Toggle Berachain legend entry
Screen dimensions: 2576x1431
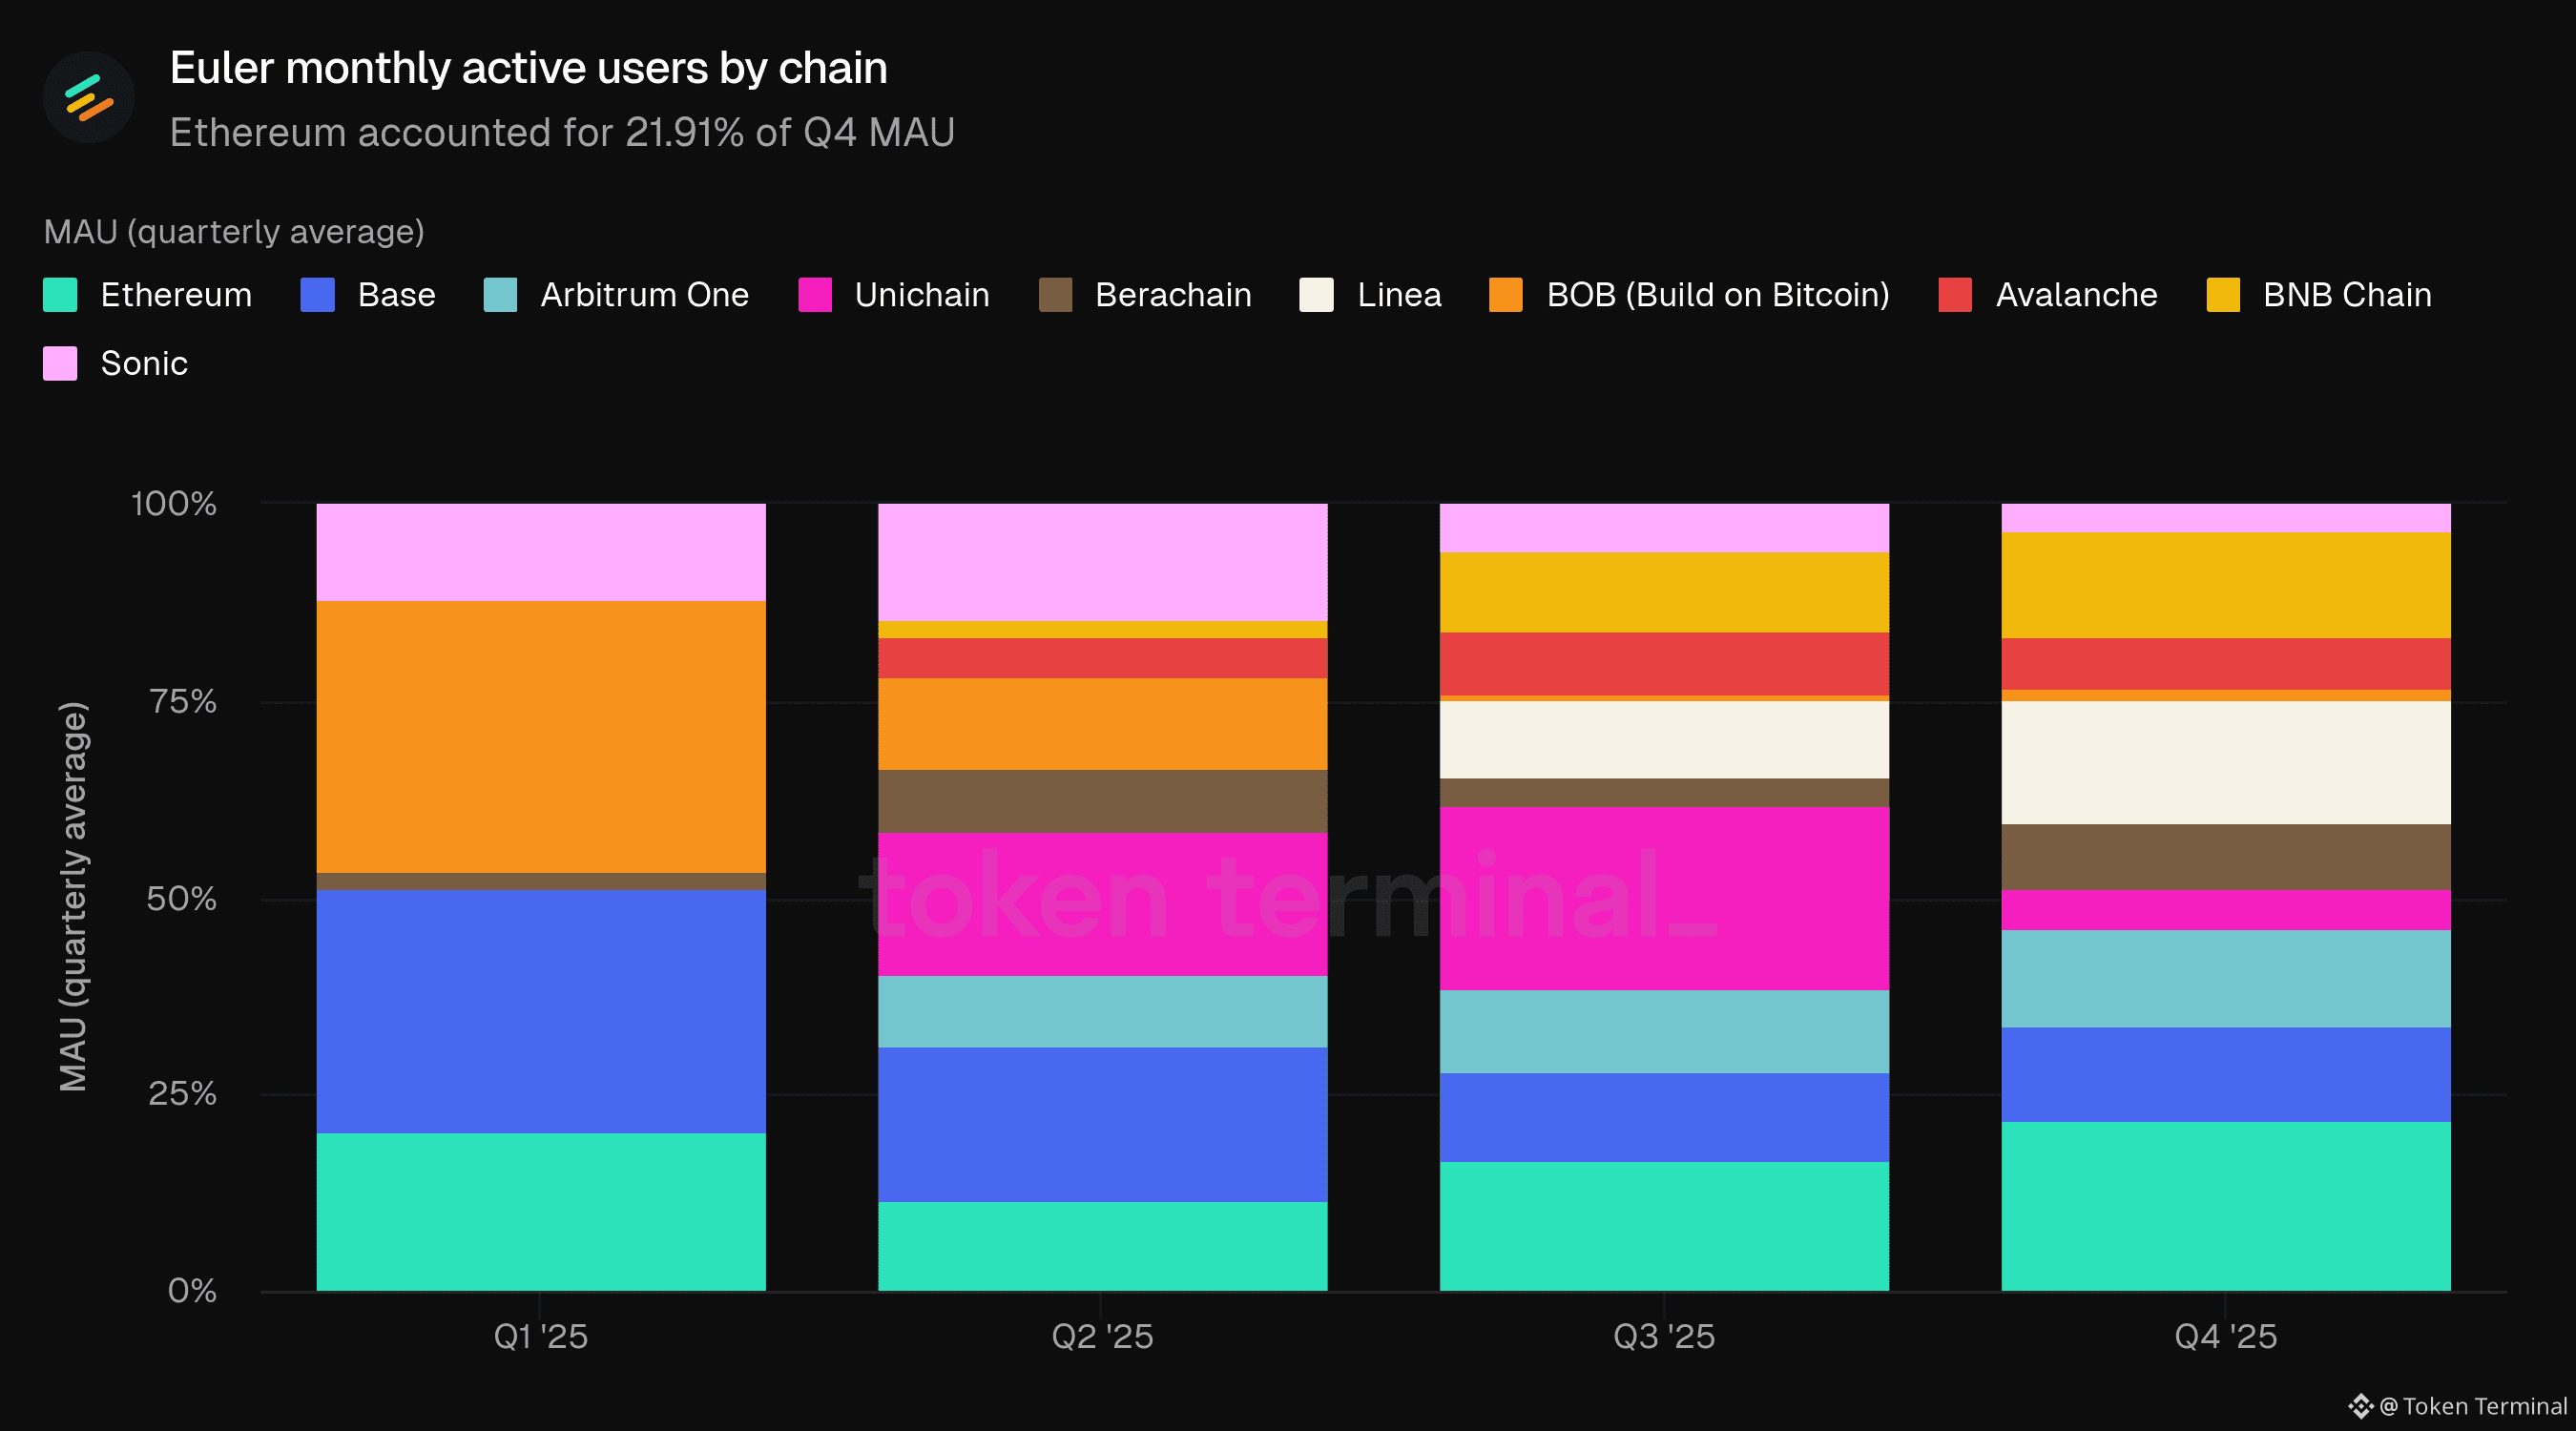pos(1145,295)
